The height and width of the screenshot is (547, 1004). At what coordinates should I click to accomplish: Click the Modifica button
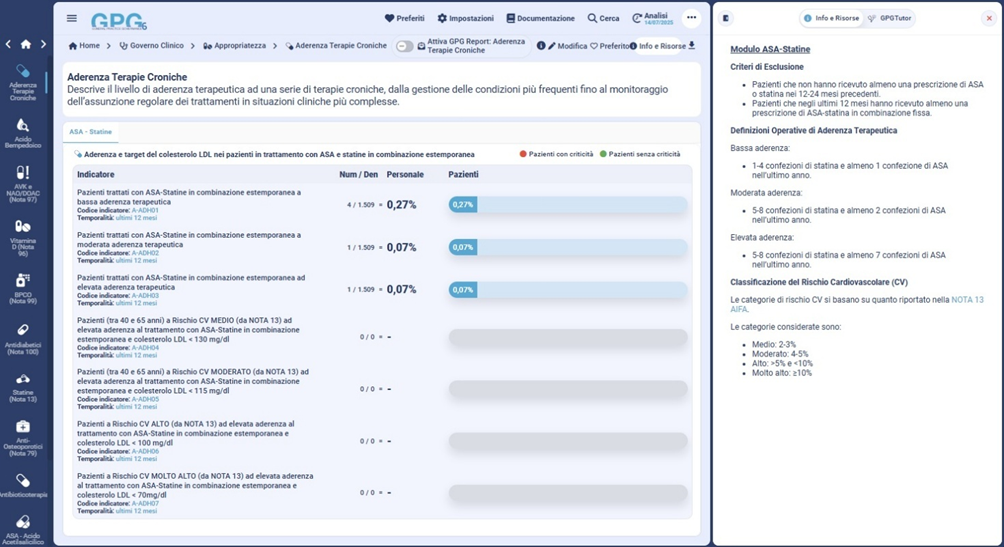click(x=566, y=46)
